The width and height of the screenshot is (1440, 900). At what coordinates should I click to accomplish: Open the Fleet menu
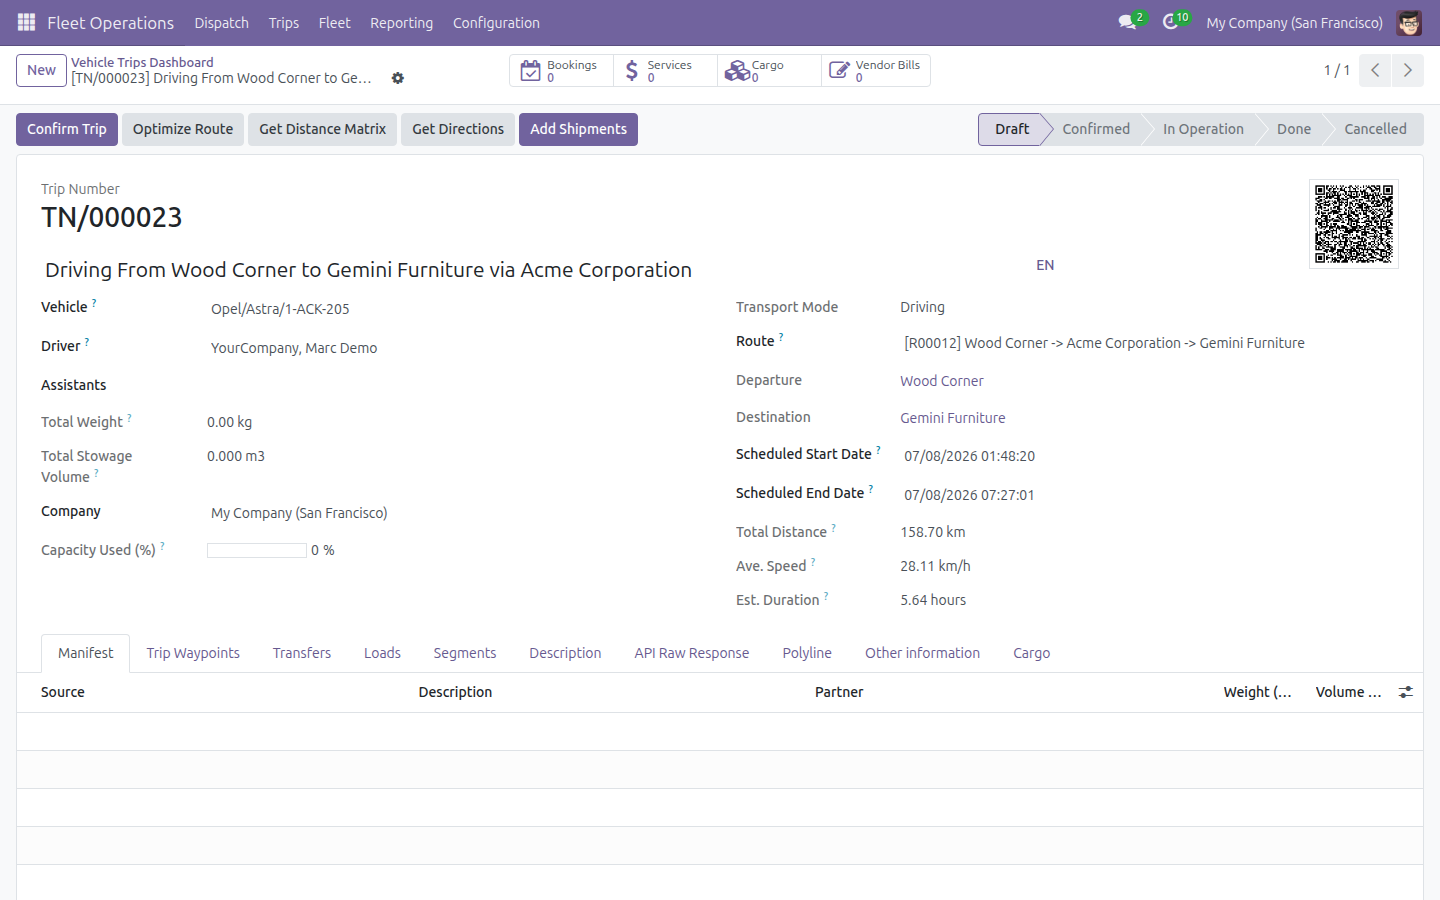coord(334,22)
